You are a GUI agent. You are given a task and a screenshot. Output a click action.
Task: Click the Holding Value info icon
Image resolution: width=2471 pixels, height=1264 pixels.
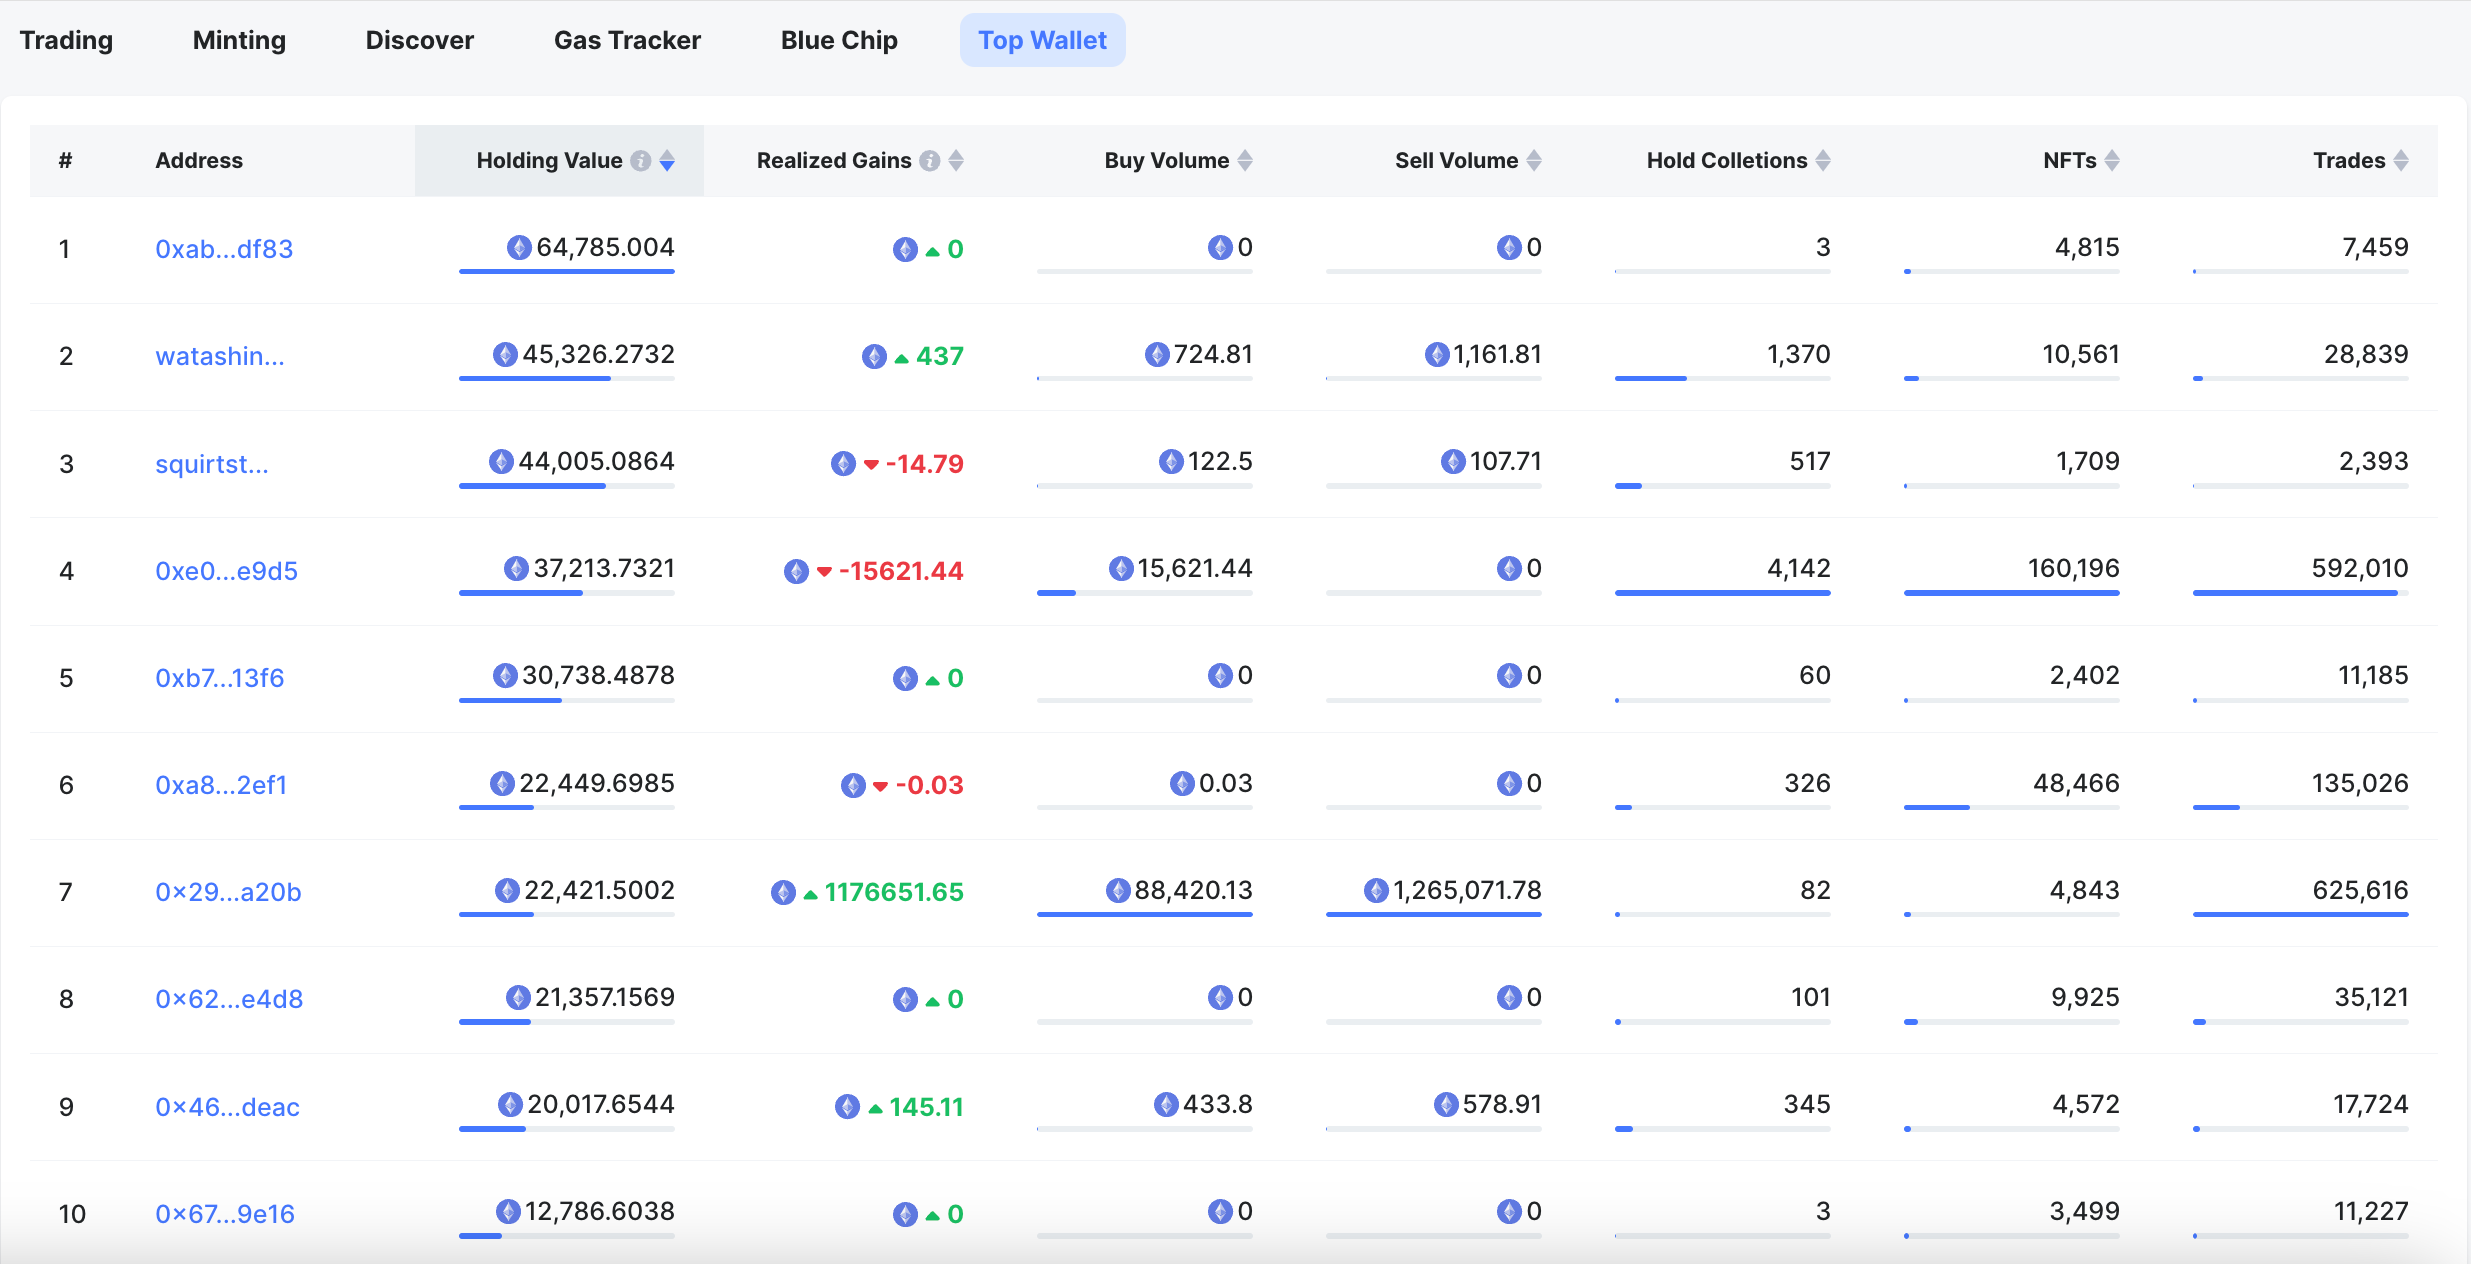(x=641, y=161)
